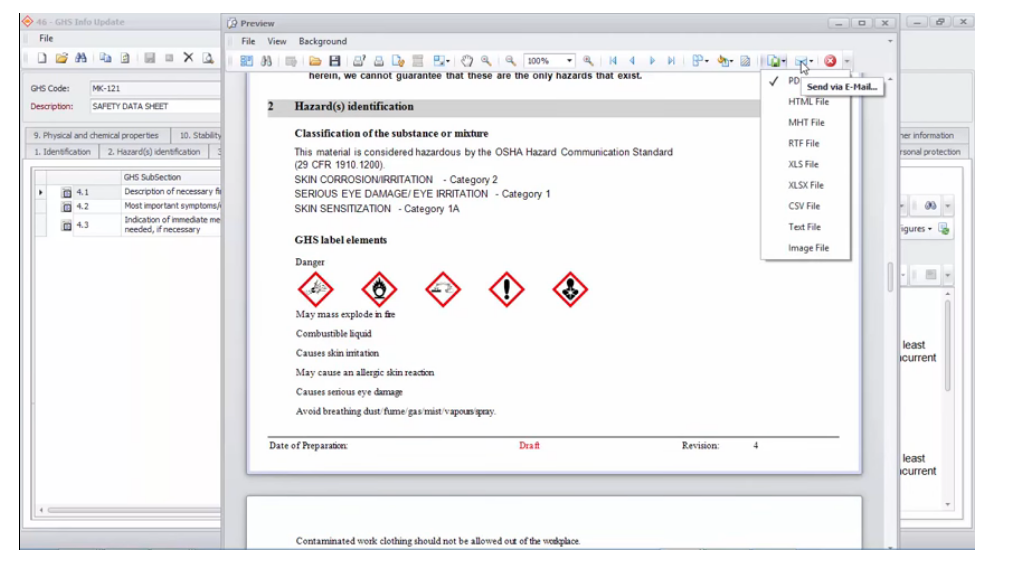Viewport: 1031px width, 582px height.
Task: Open File menu in Preview window
Action: (x=248, y=41)
